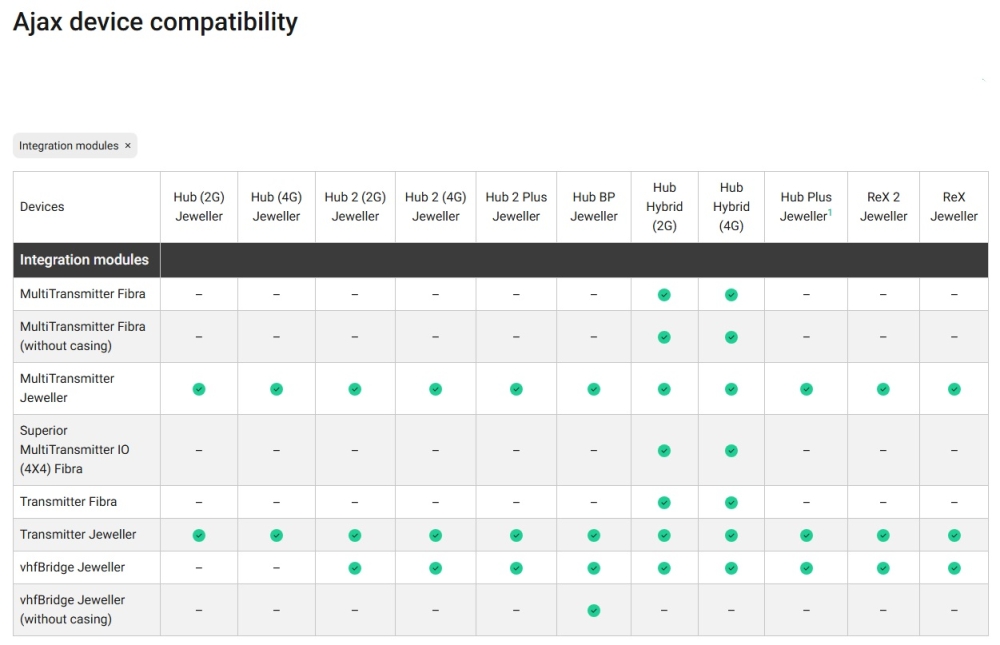Click MultiTransmitter Jeweller checkmark under ReX 2 Jeweller
Image resolution: width=1000 pixels, height=645 pixels.
tap(883, 389)
